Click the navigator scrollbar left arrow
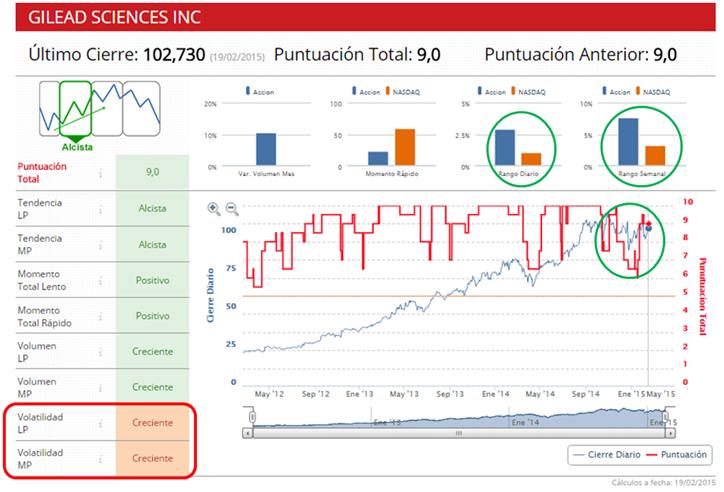This screenshot has width=724, height=492. tap(247, 433)
